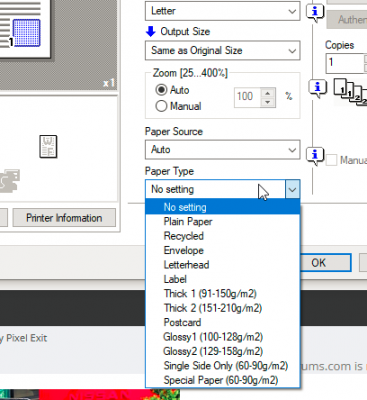Collapse the Paper Type dropdown arrow

[x=292, y=189]
